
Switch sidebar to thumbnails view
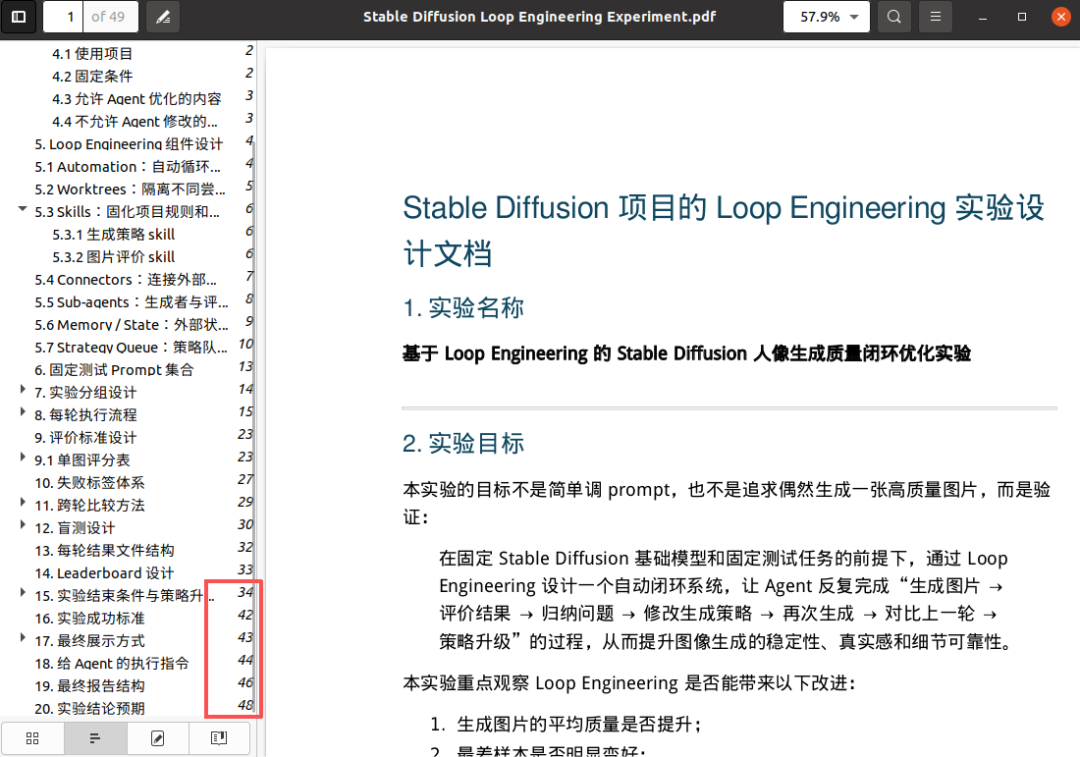[x=32, y=738]
